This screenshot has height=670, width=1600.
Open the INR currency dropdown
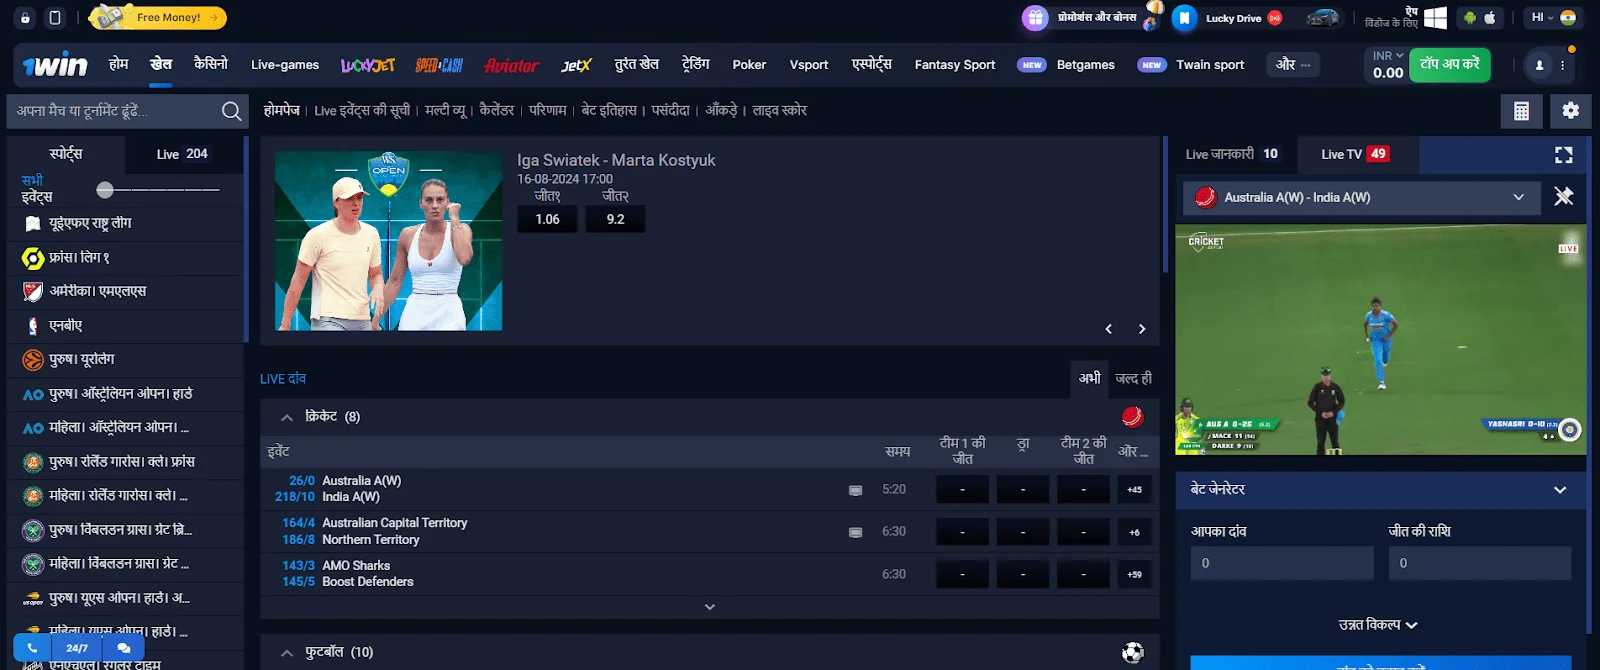click(x=1388, y=56)
